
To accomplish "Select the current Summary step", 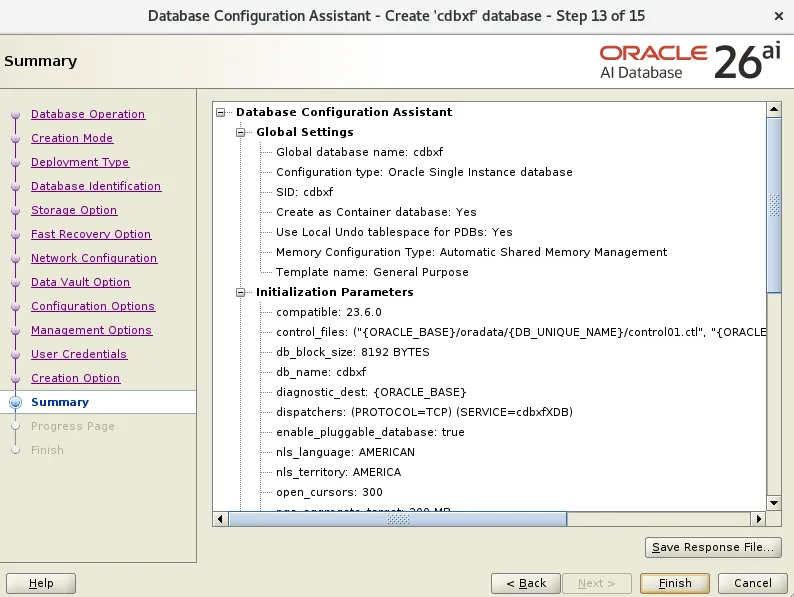I will click(x=60, y=402).
